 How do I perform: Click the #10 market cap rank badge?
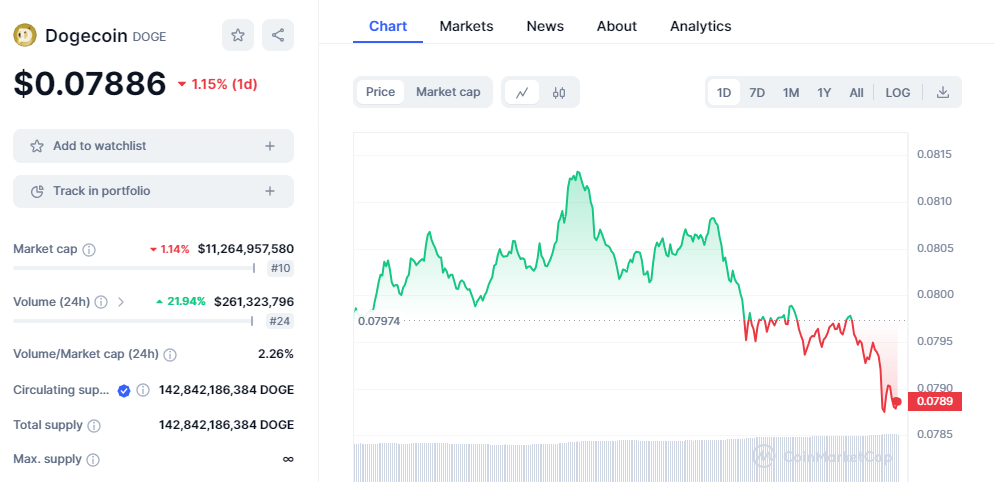[280, 268]
